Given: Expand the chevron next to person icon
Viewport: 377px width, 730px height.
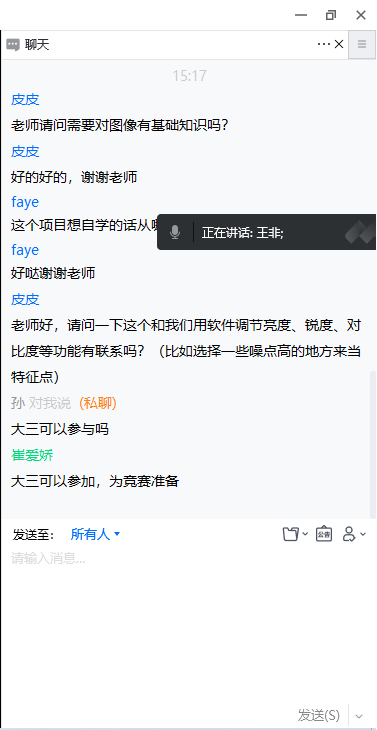Looking at the screenshot, I should pos(363,534).
